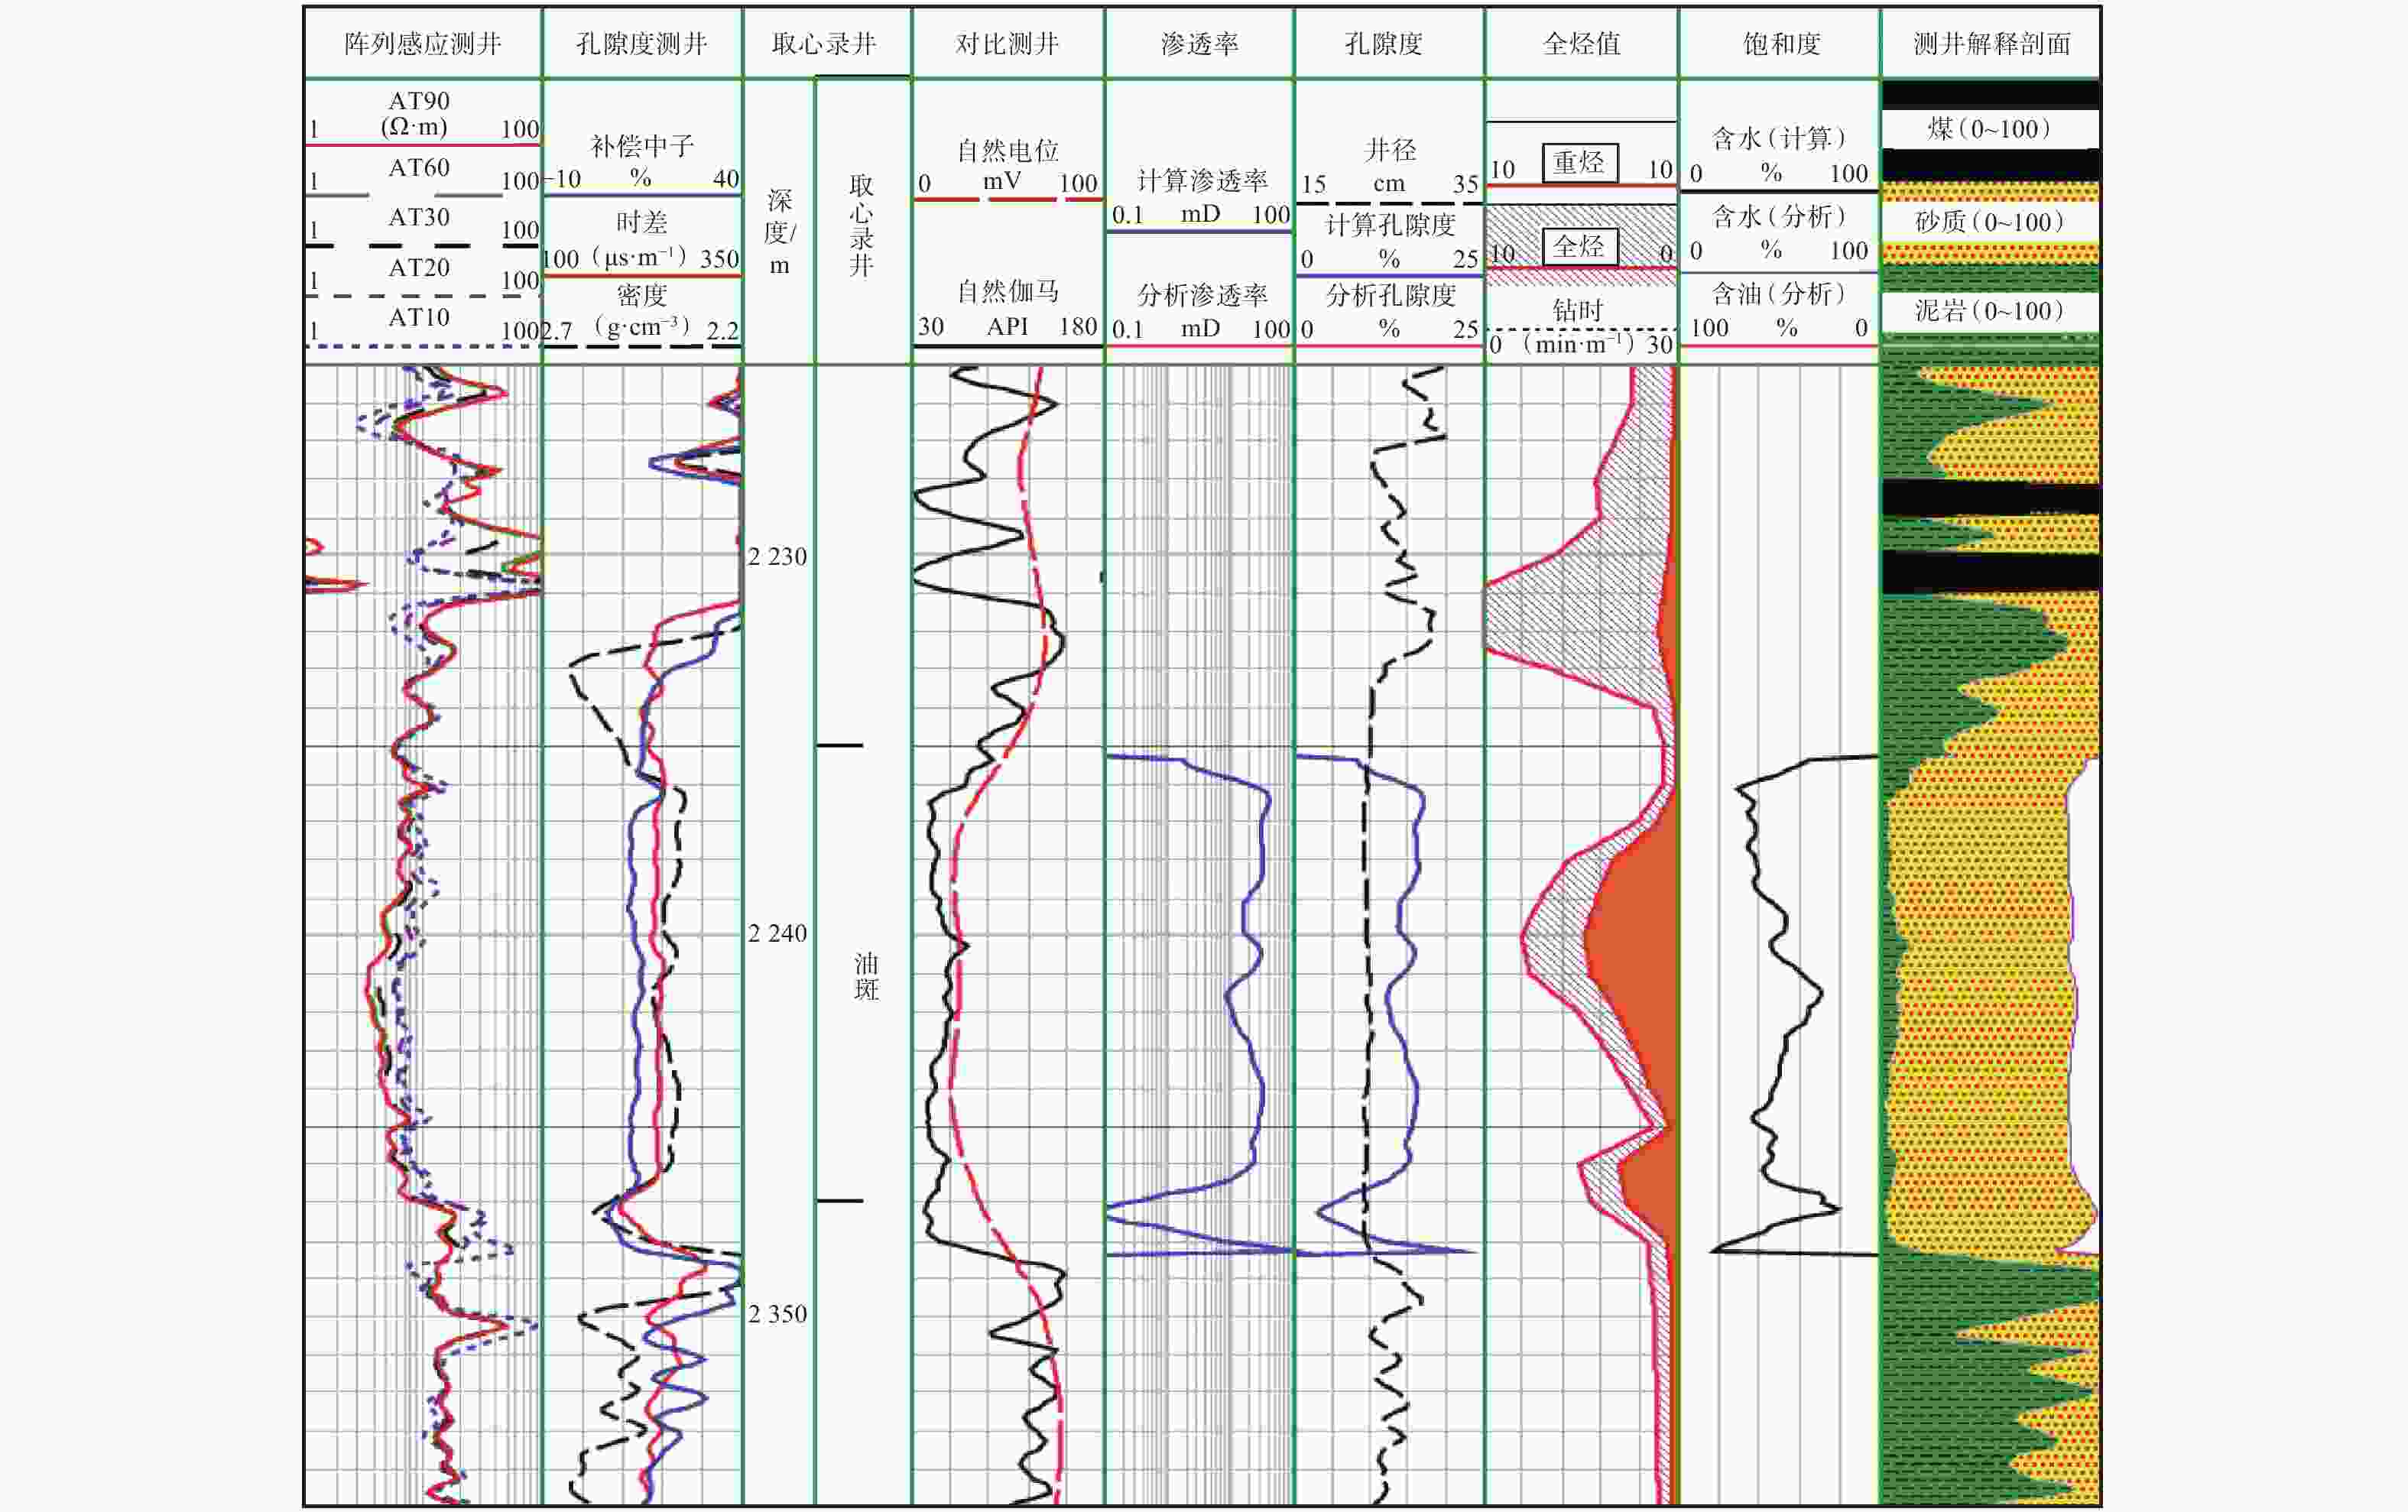Select the 含油(分析) oil saturation legend
This screenshot has height=1512, width=2408.
click(1779, 294)
